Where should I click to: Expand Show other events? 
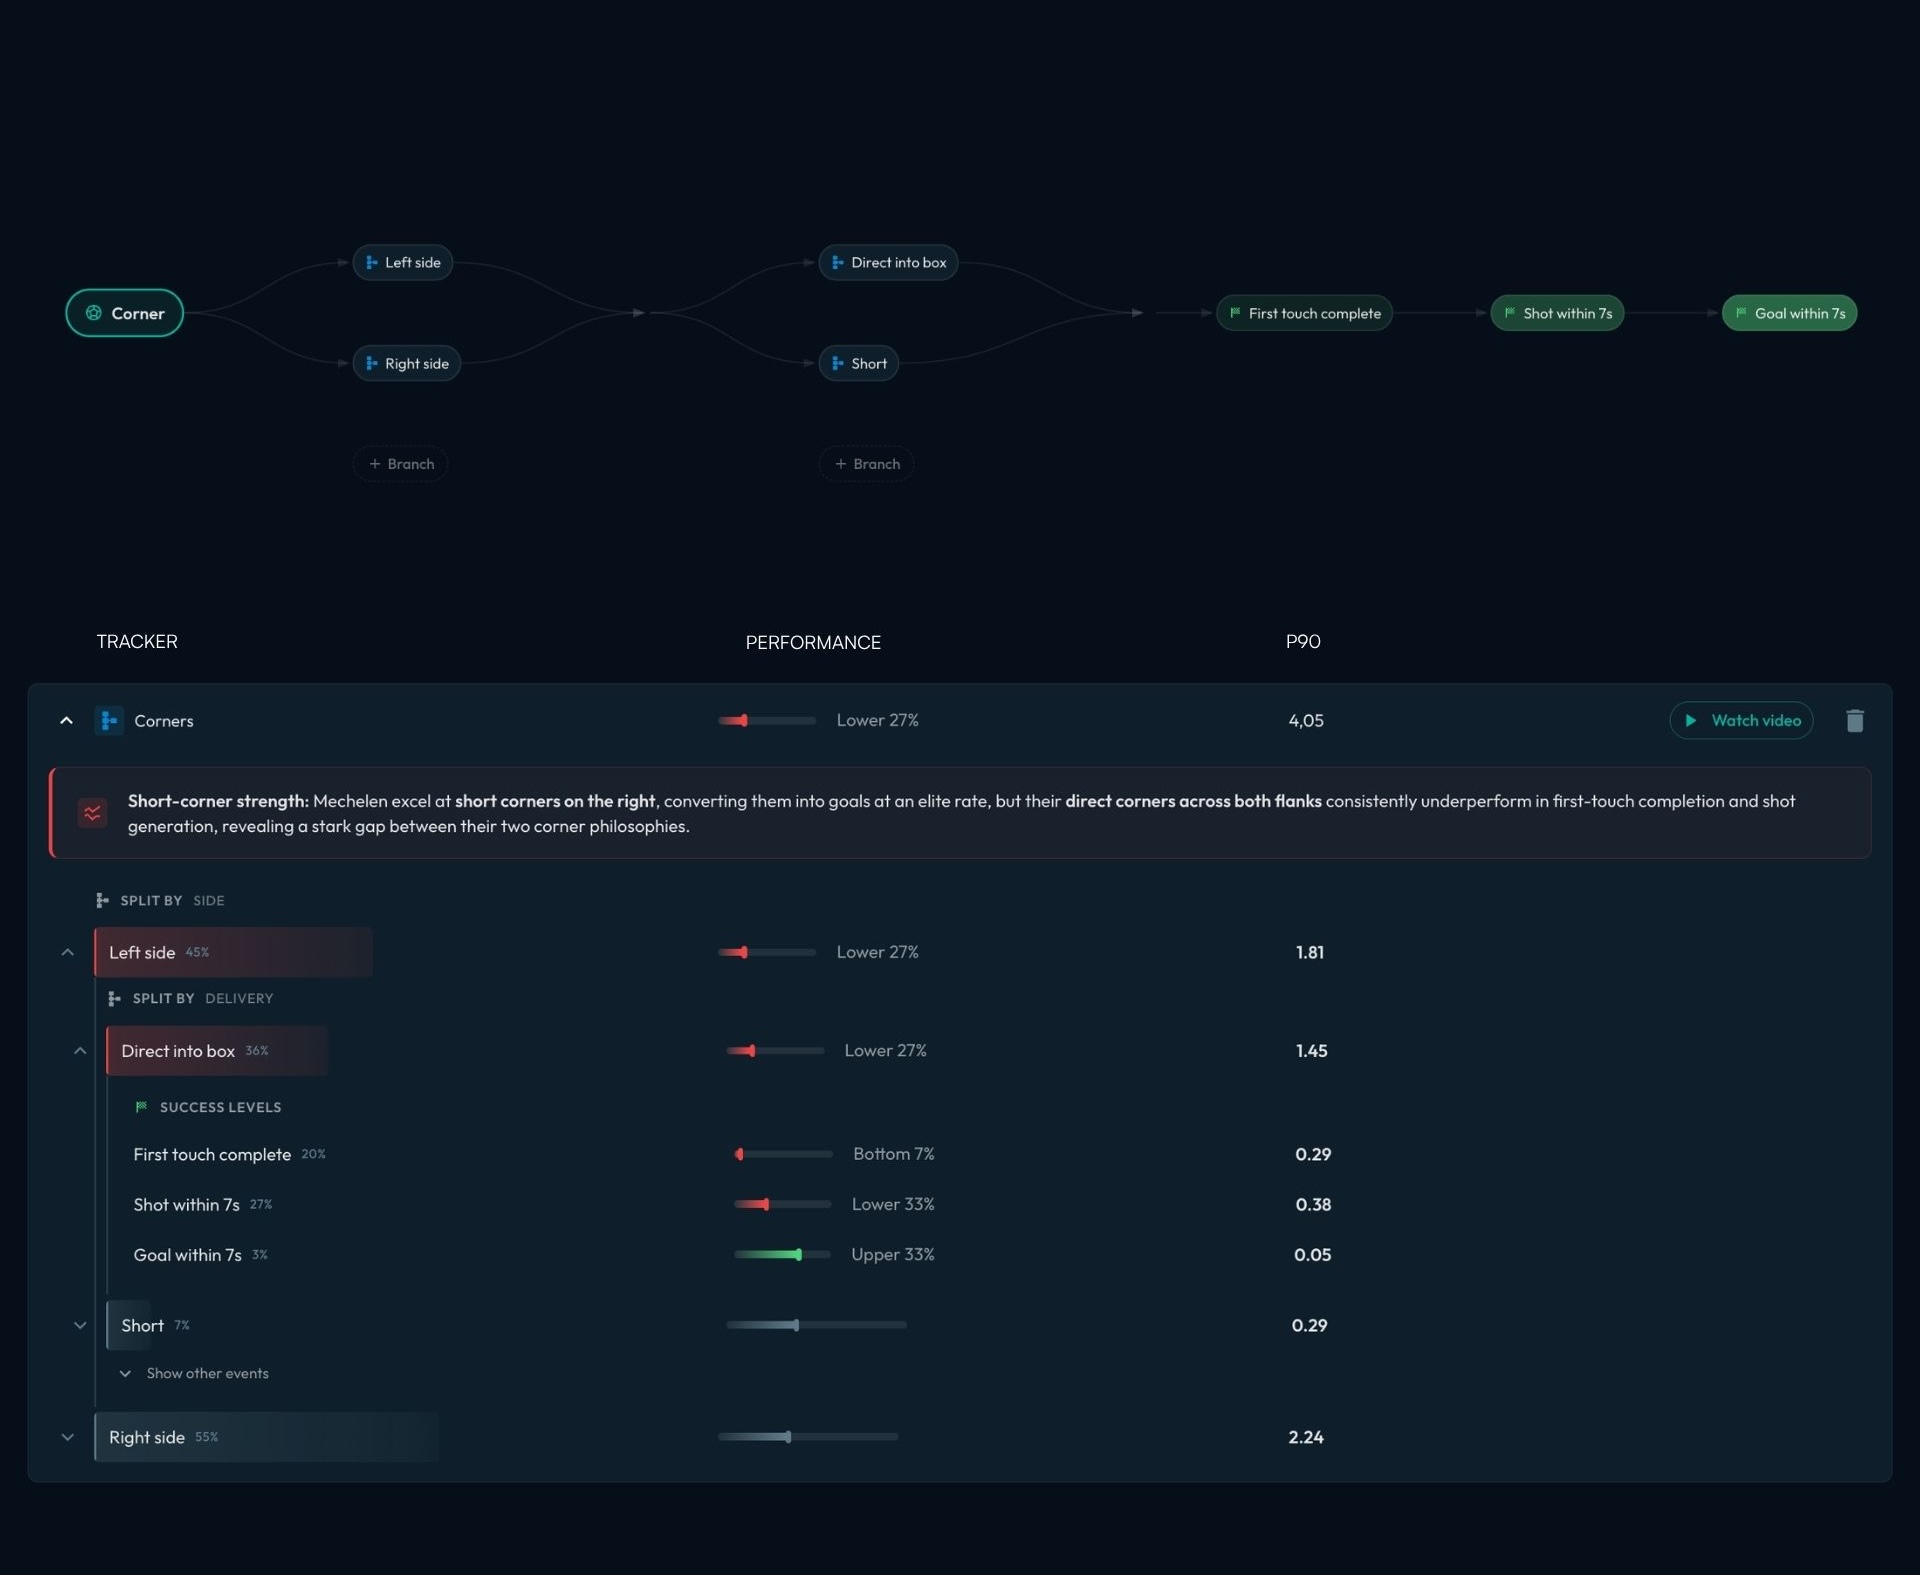pyautogui.click(x=194, y=1373)
